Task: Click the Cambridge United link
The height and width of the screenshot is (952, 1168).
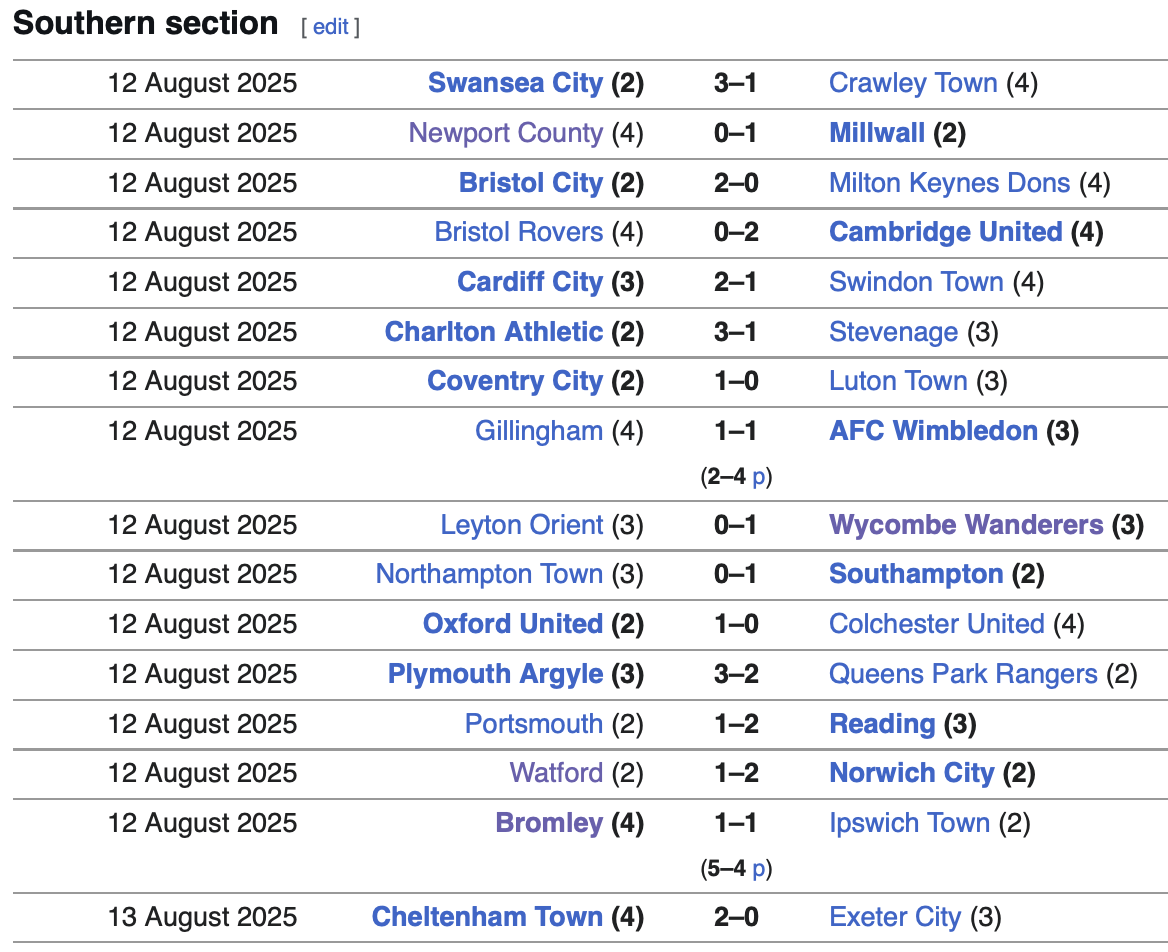Action: coord(945,232)
